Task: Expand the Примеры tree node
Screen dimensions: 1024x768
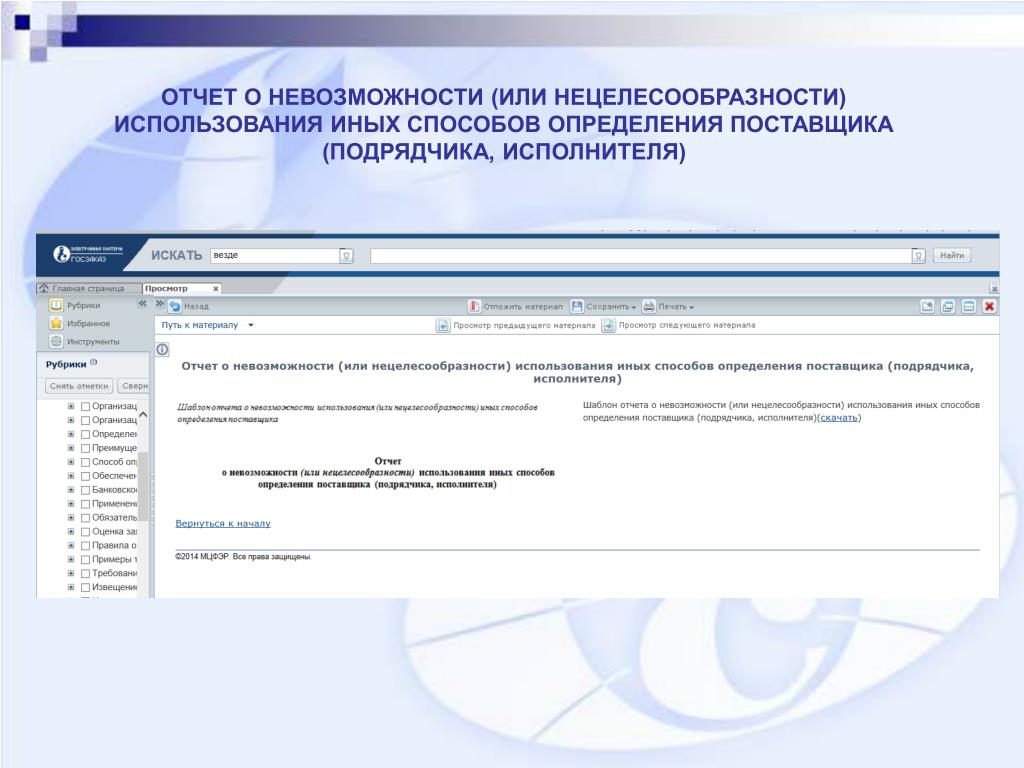Action: tap(71, 560)
